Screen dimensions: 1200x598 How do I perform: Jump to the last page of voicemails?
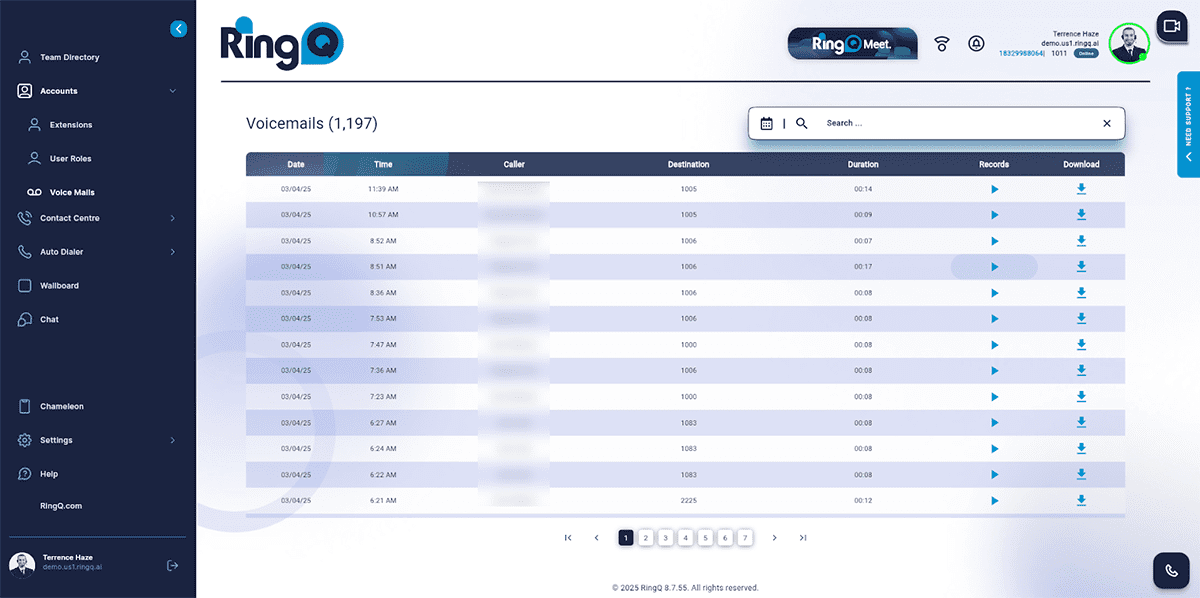click(803, 538)
